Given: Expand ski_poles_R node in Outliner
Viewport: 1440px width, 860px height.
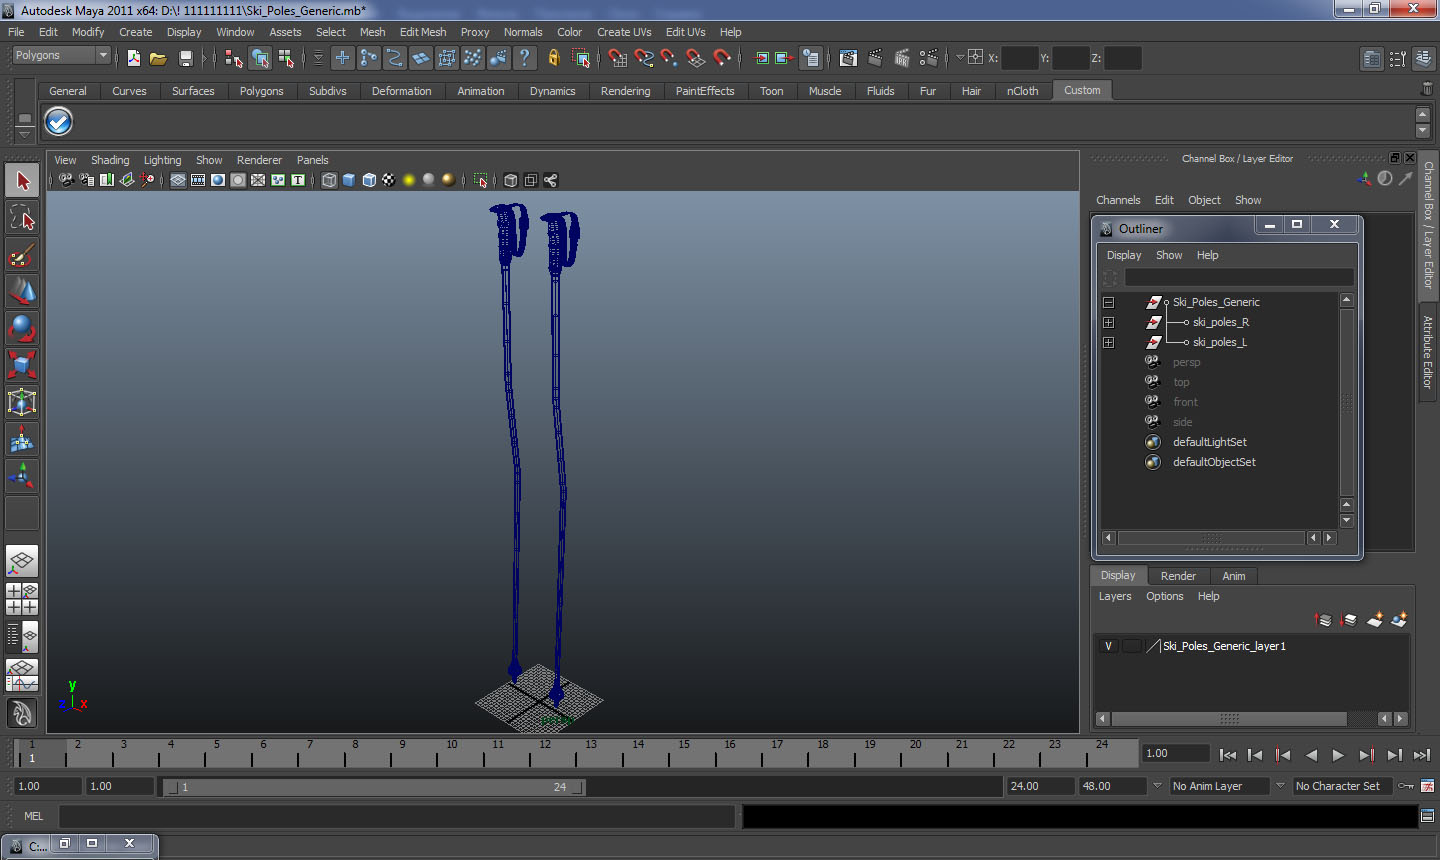Looking at the screenshot, I should point(1108,322).
